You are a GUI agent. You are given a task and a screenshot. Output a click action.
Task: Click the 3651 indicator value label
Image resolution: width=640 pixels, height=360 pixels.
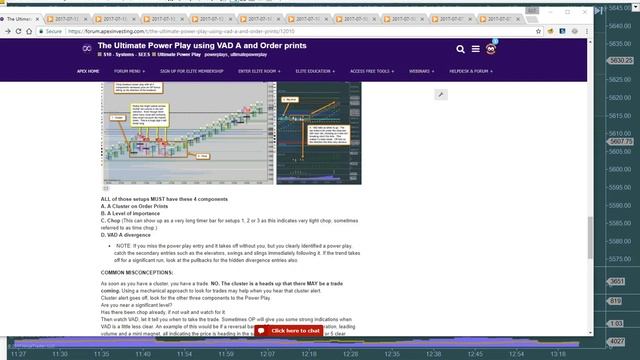(616, 281)
